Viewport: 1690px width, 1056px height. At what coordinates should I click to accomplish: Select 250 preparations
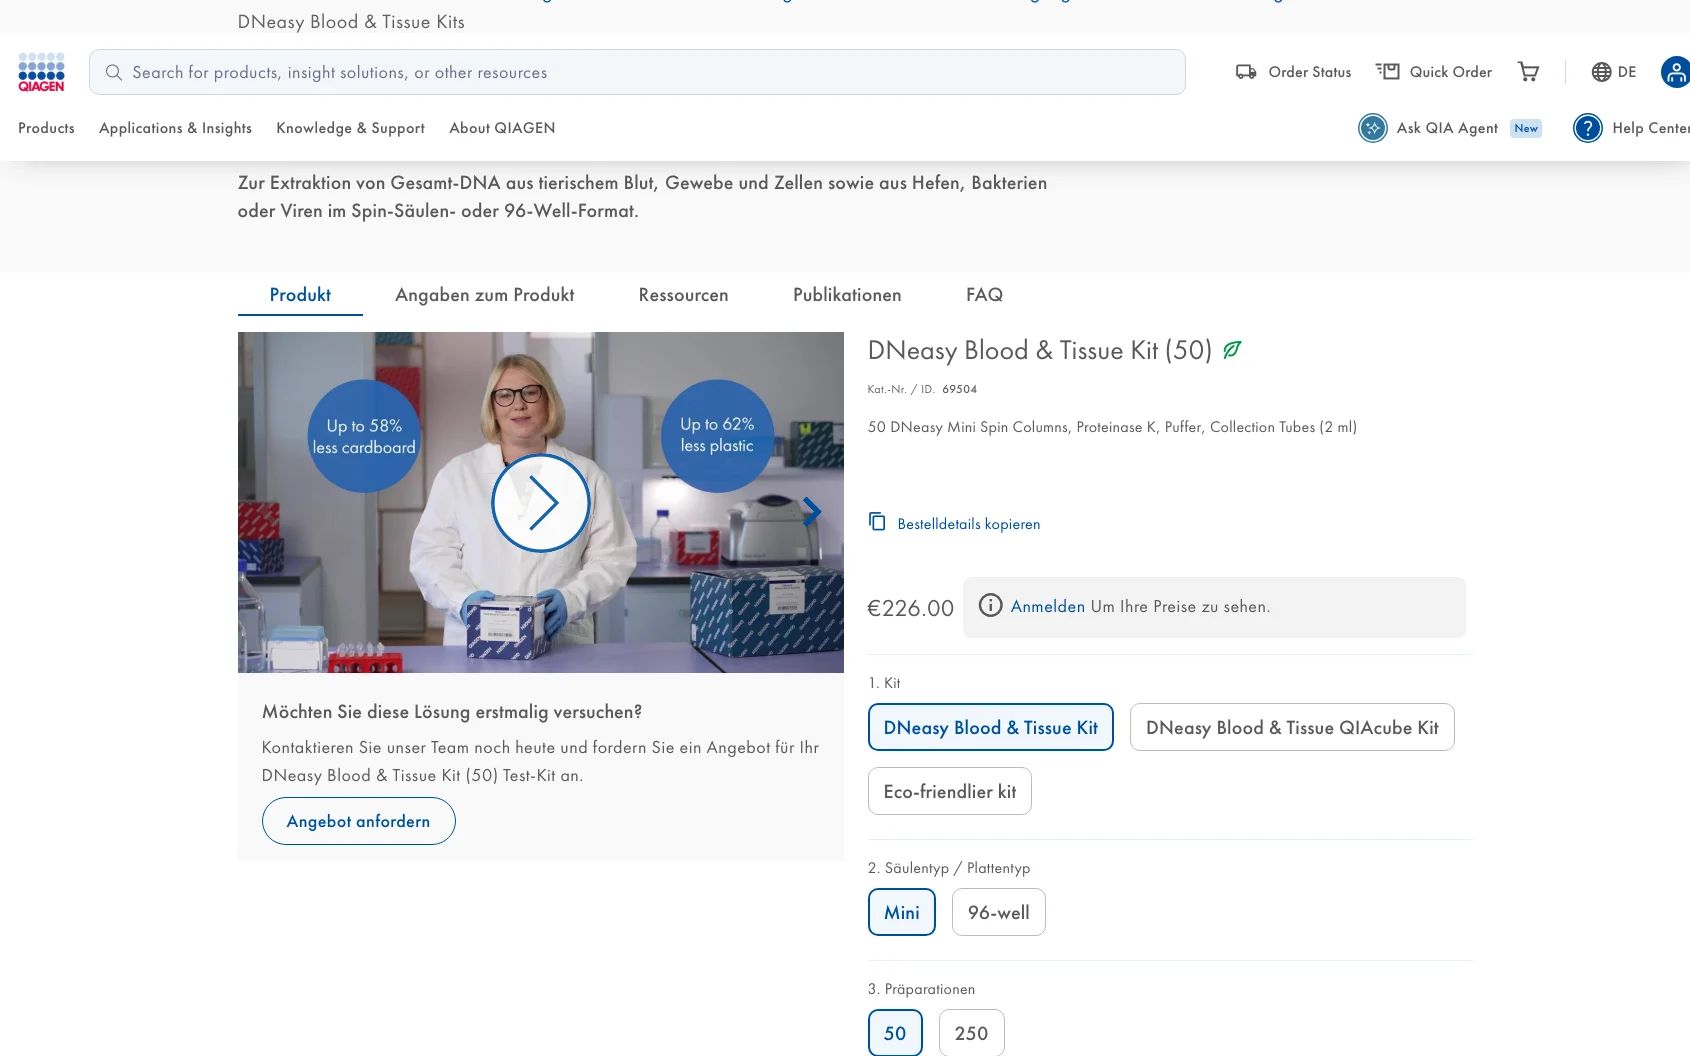pyautogui.click(x=971, y=1033)
